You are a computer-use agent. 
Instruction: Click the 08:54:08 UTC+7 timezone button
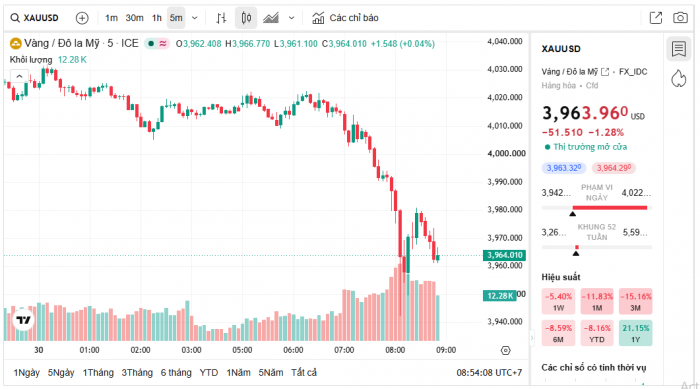(489, 372)
